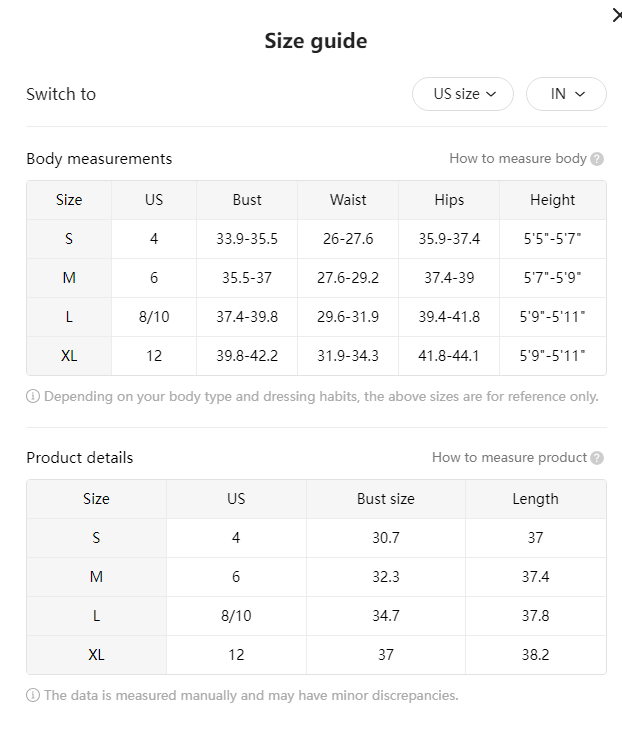Click the Height column header
622x730 pixels.
(x=553, y=200)
